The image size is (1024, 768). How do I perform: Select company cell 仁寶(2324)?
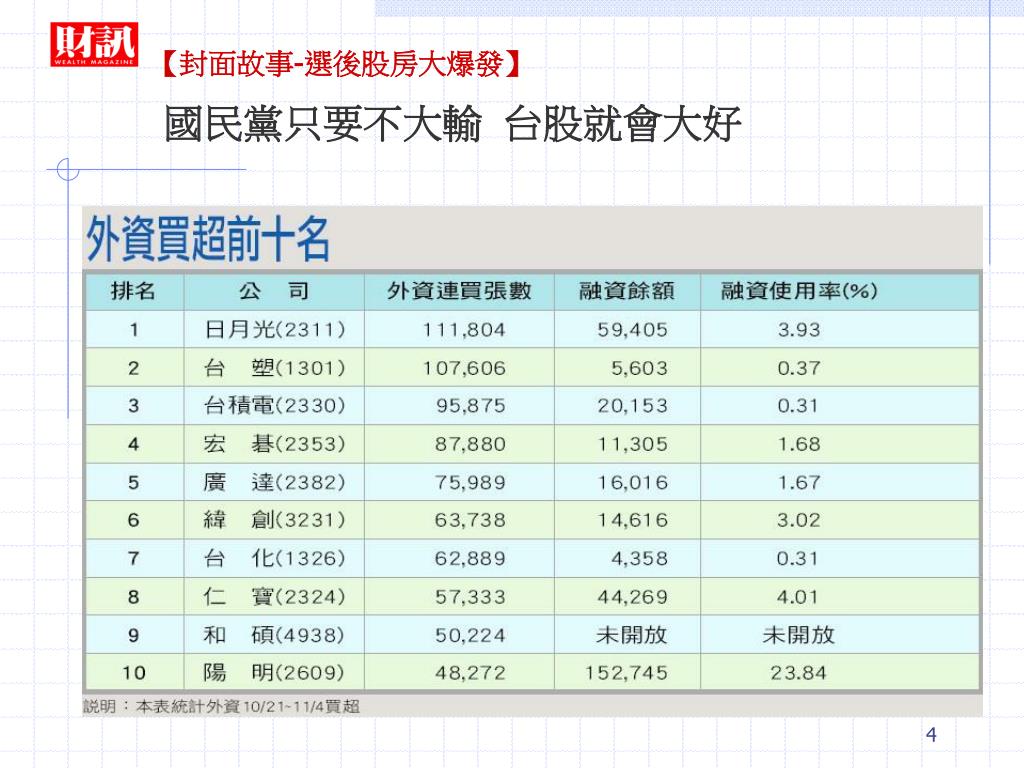pos(274,596)
